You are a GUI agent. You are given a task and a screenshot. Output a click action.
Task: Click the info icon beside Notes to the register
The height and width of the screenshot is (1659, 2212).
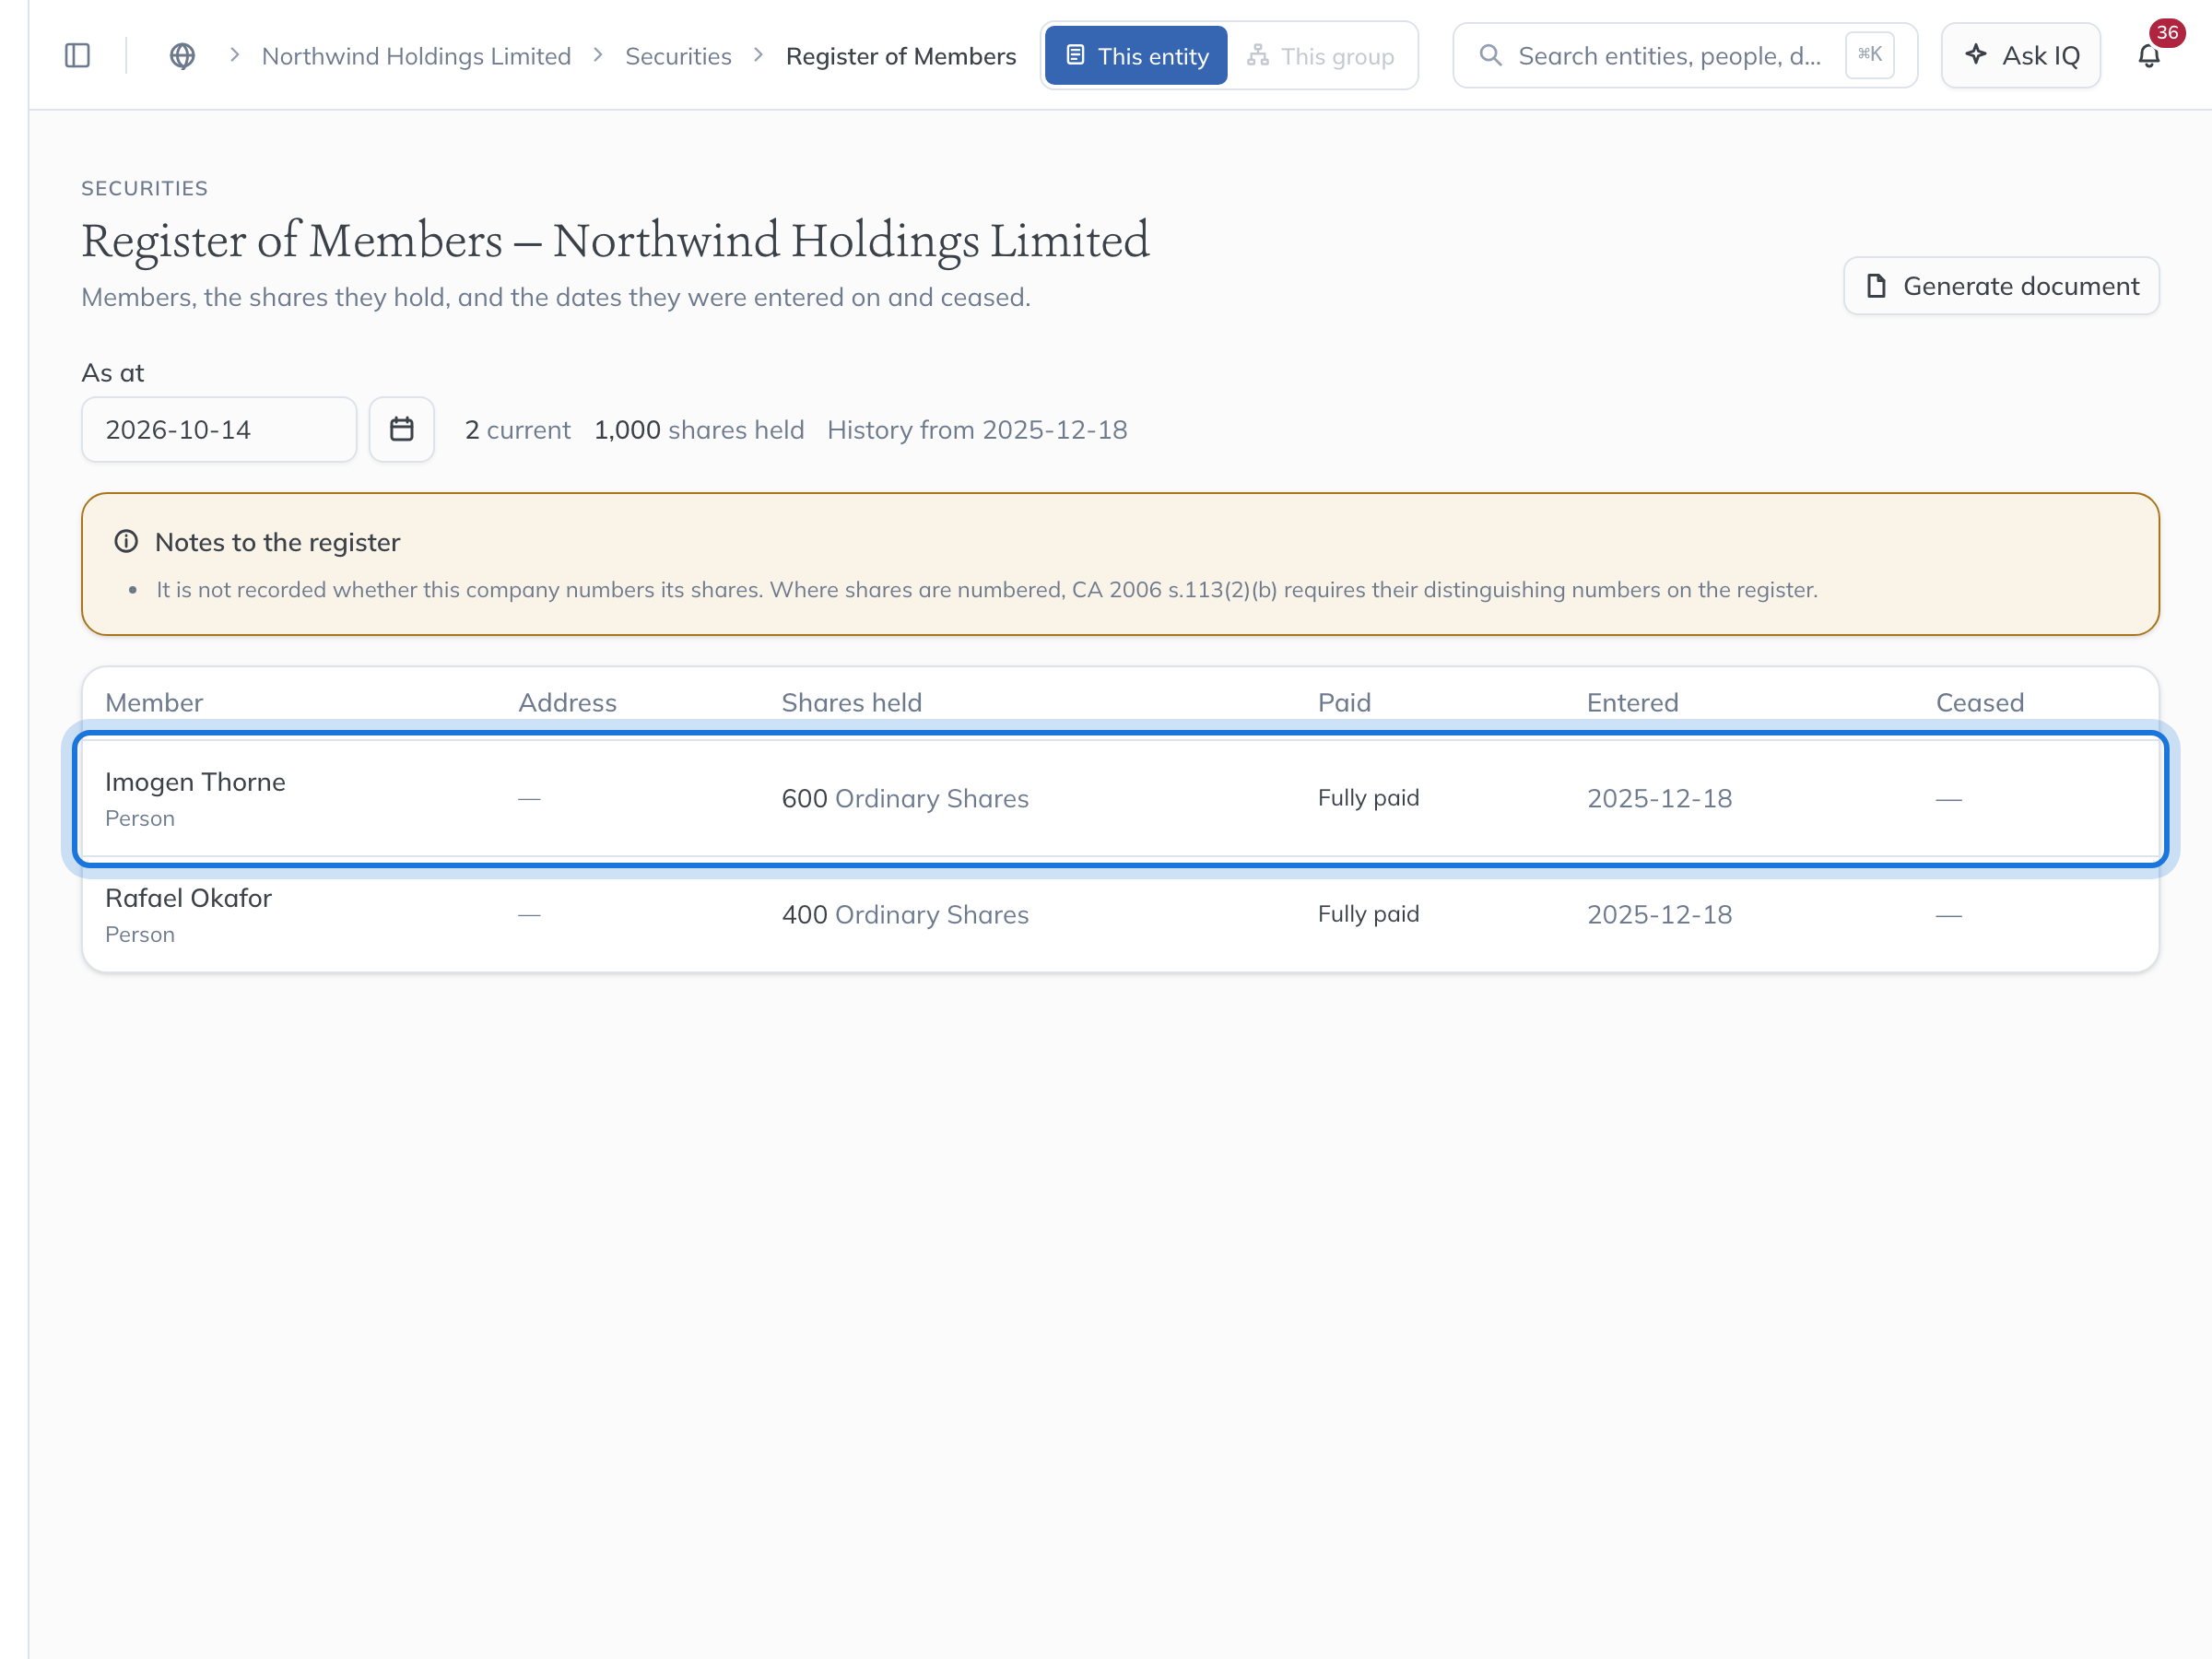tap(126, 542)
